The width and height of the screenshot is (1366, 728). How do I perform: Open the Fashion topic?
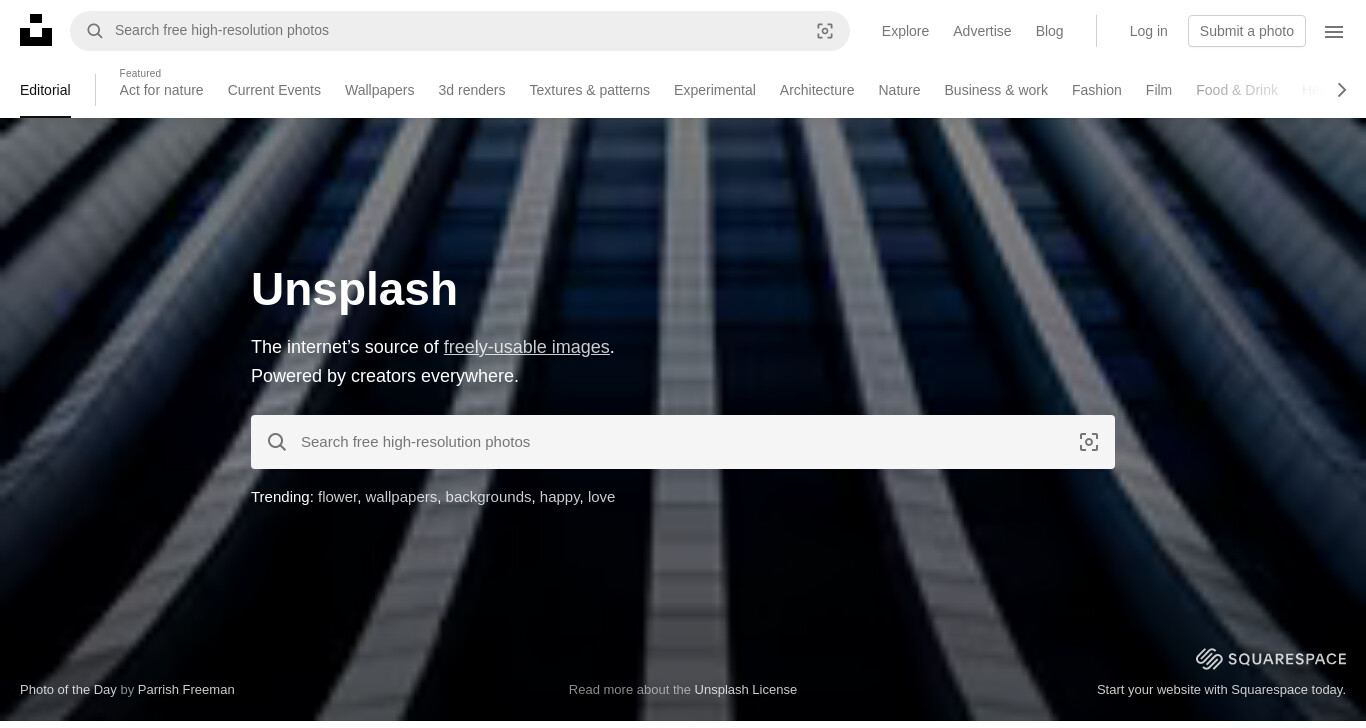(x=1096, y=90)
